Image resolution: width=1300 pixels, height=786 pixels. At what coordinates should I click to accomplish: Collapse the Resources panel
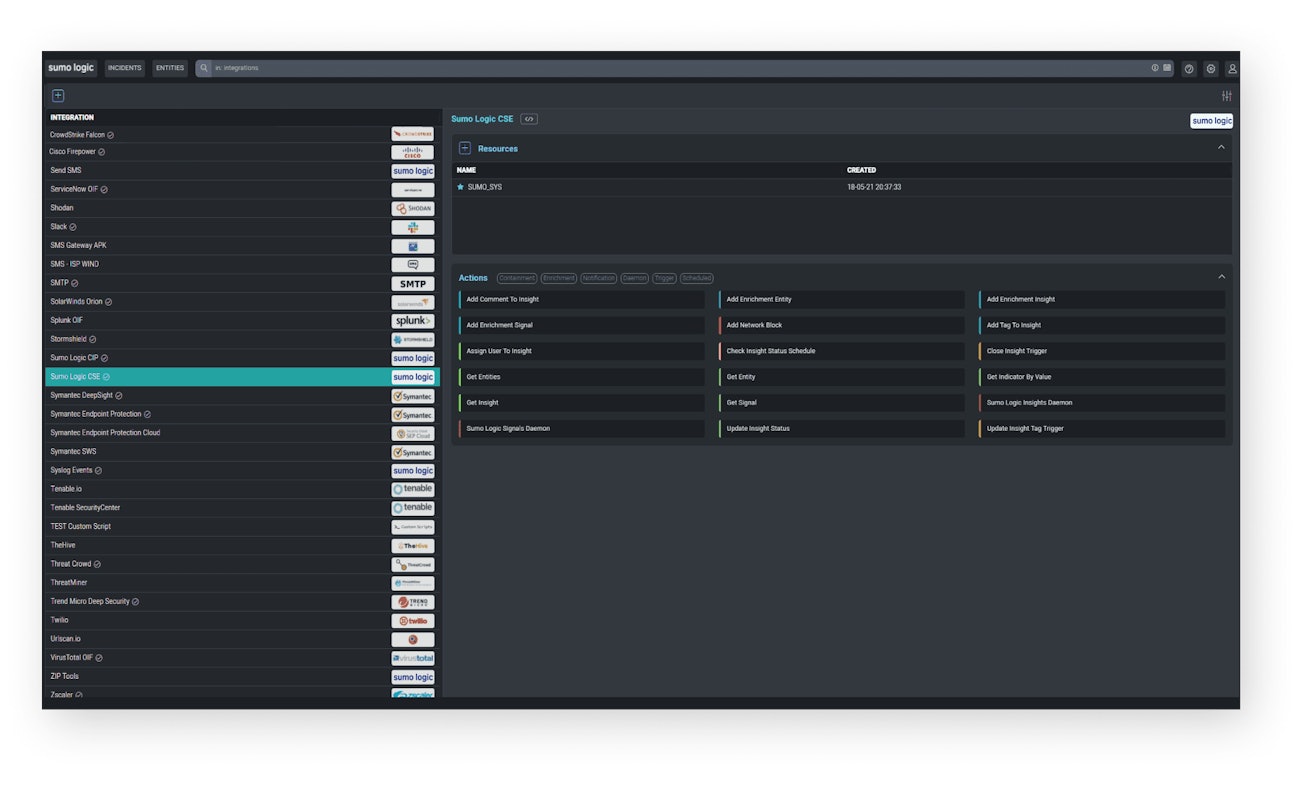1221,148
